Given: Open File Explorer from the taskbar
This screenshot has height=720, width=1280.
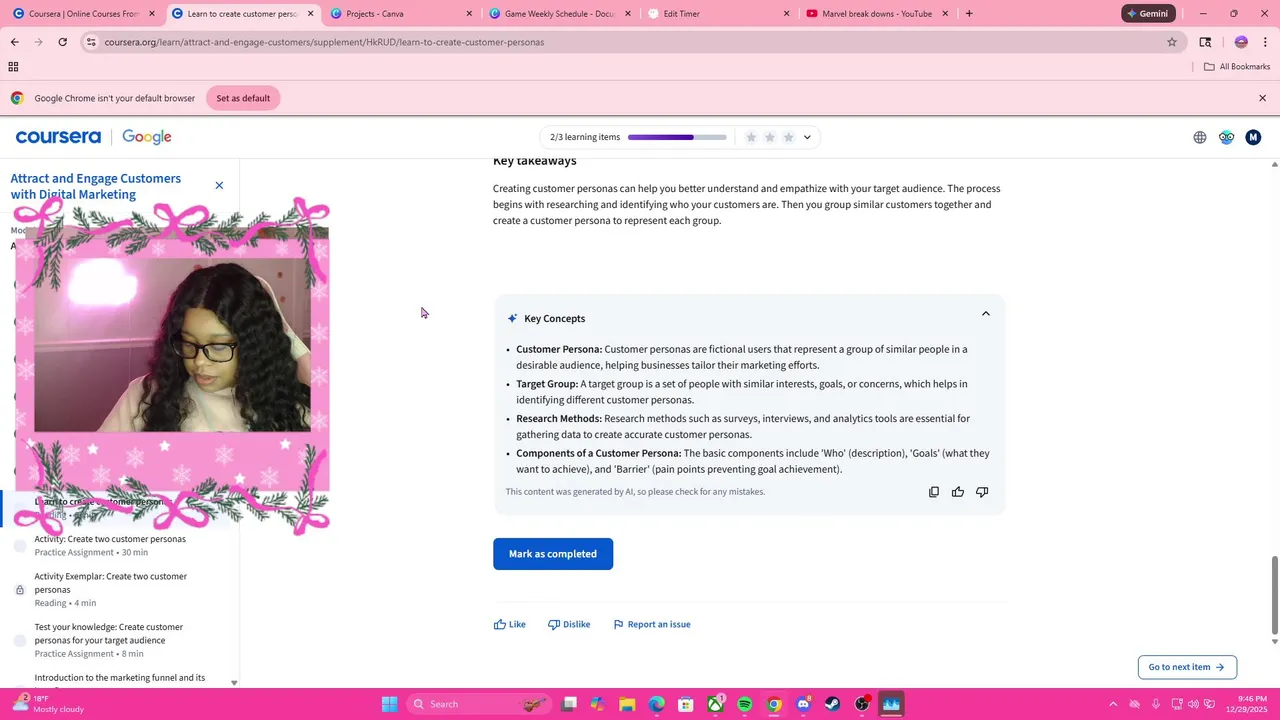Looking at the screenshot, I should pyautogui.click(x=627, y=704).
